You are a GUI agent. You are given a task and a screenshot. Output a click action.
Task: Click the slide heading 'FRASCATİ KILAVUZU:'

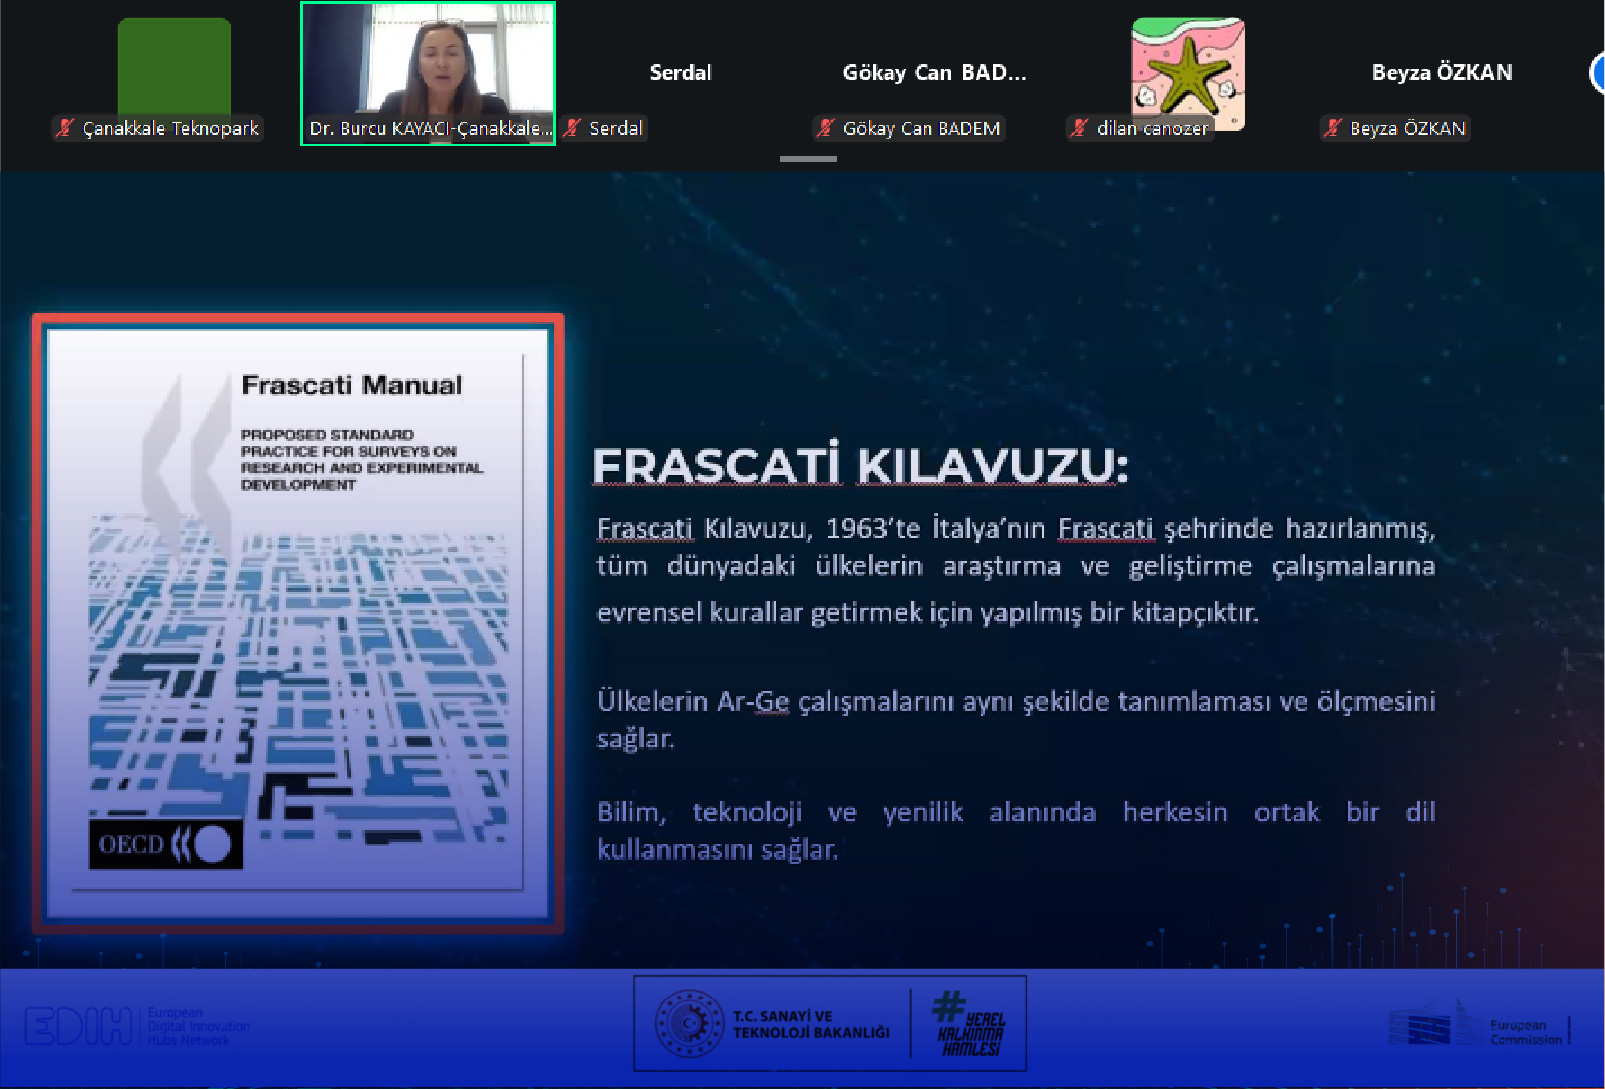(x=860, y=466)
